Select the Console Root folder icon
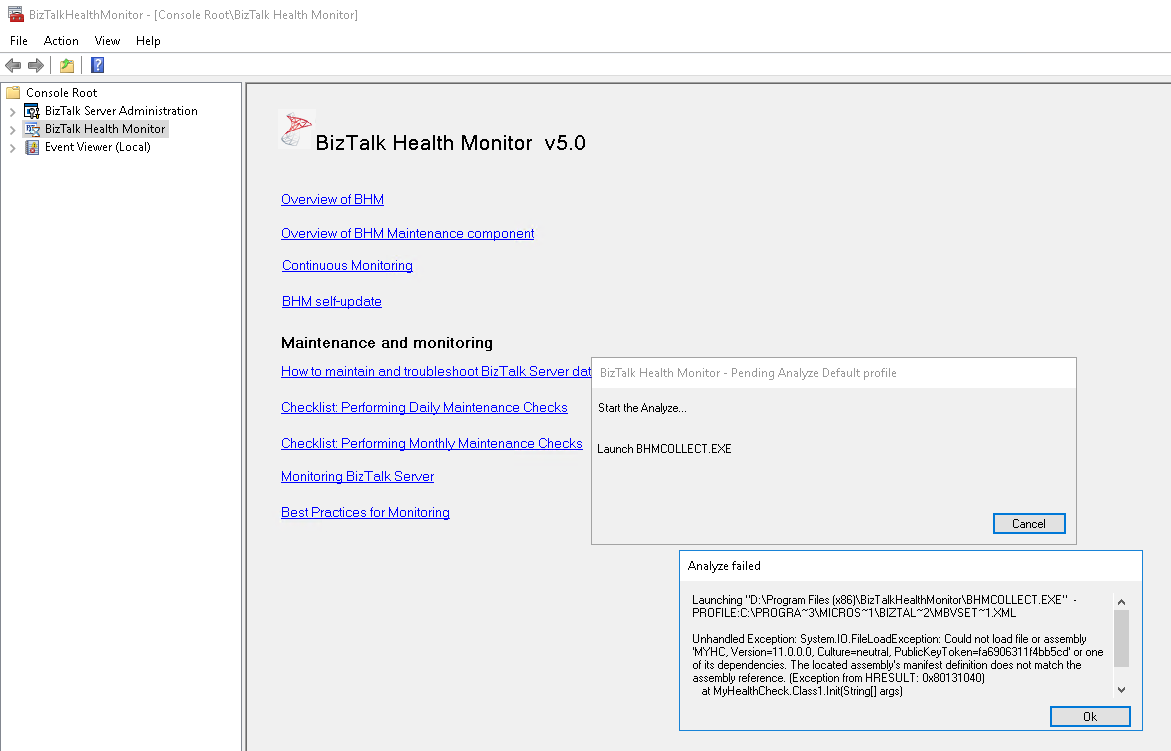This screenshot has width=1171, height=751. click(x=13, y=93)
